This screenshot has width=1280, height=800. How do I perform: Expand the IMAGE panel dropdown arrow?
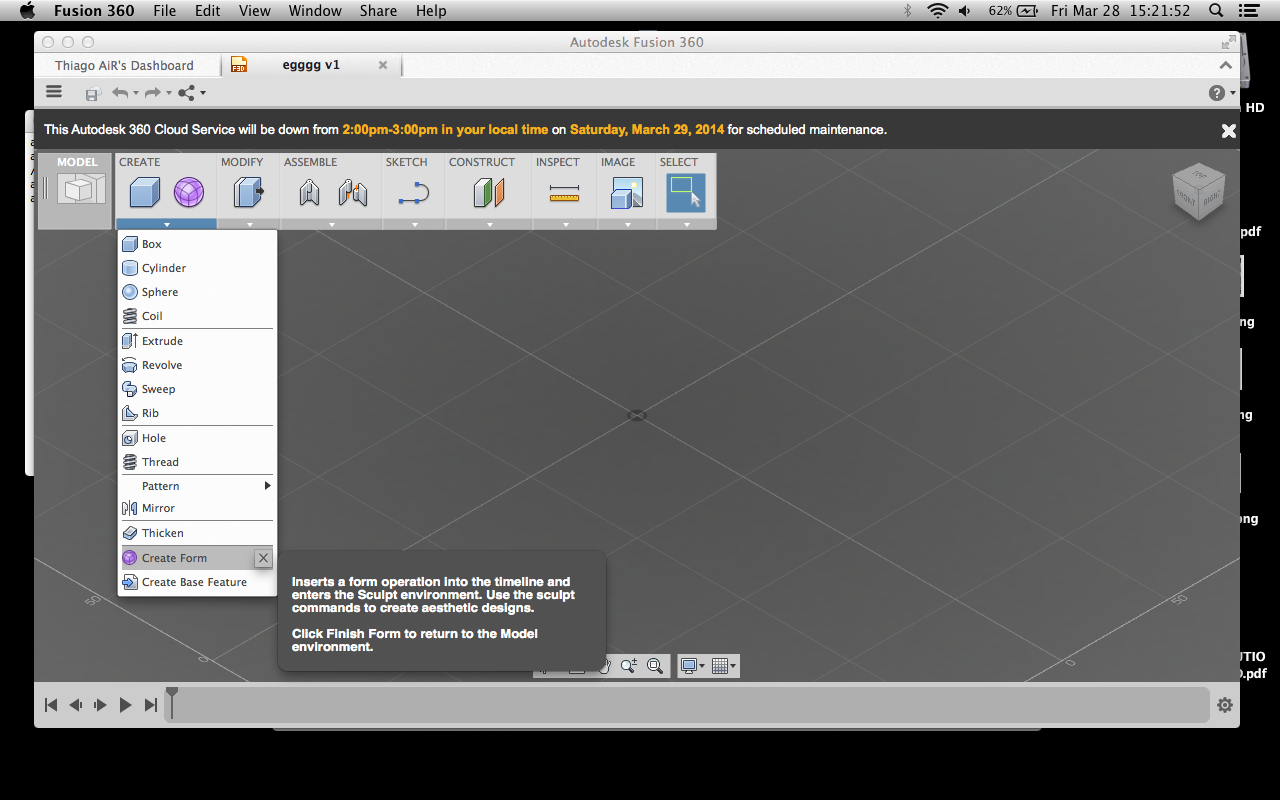[x=627, y=225]
